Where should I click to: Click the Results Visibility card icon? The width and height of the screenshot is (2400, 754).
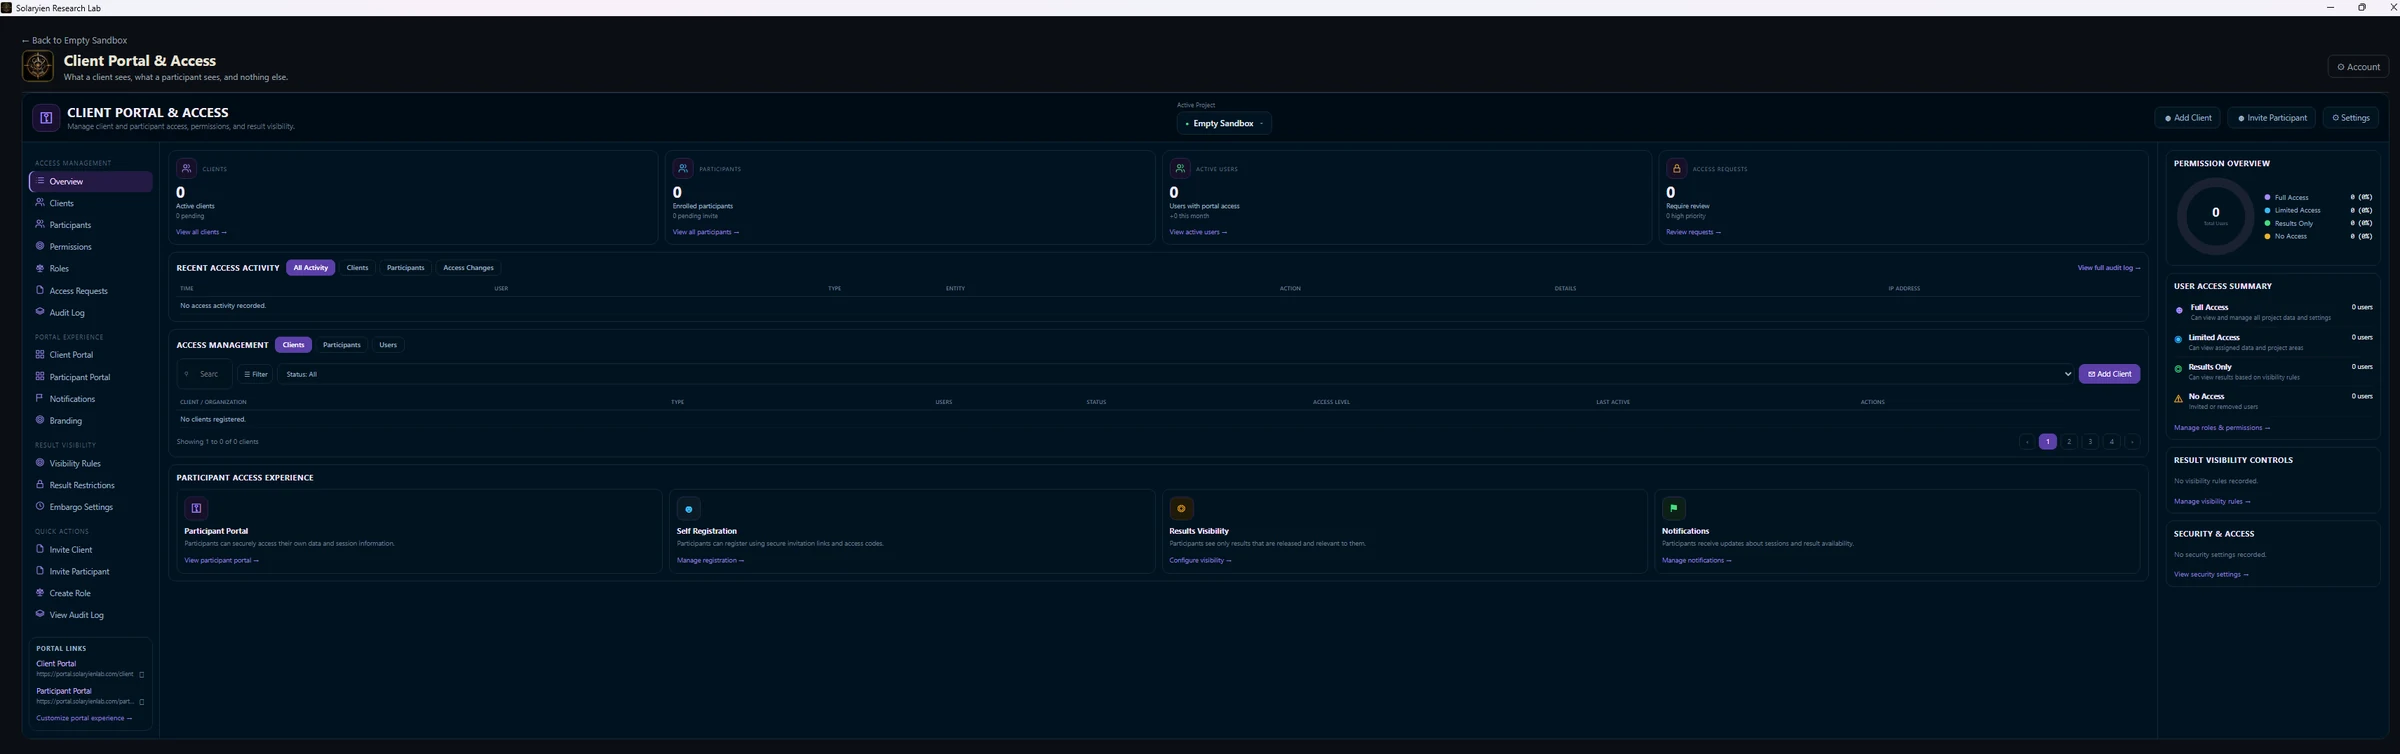1181,509
